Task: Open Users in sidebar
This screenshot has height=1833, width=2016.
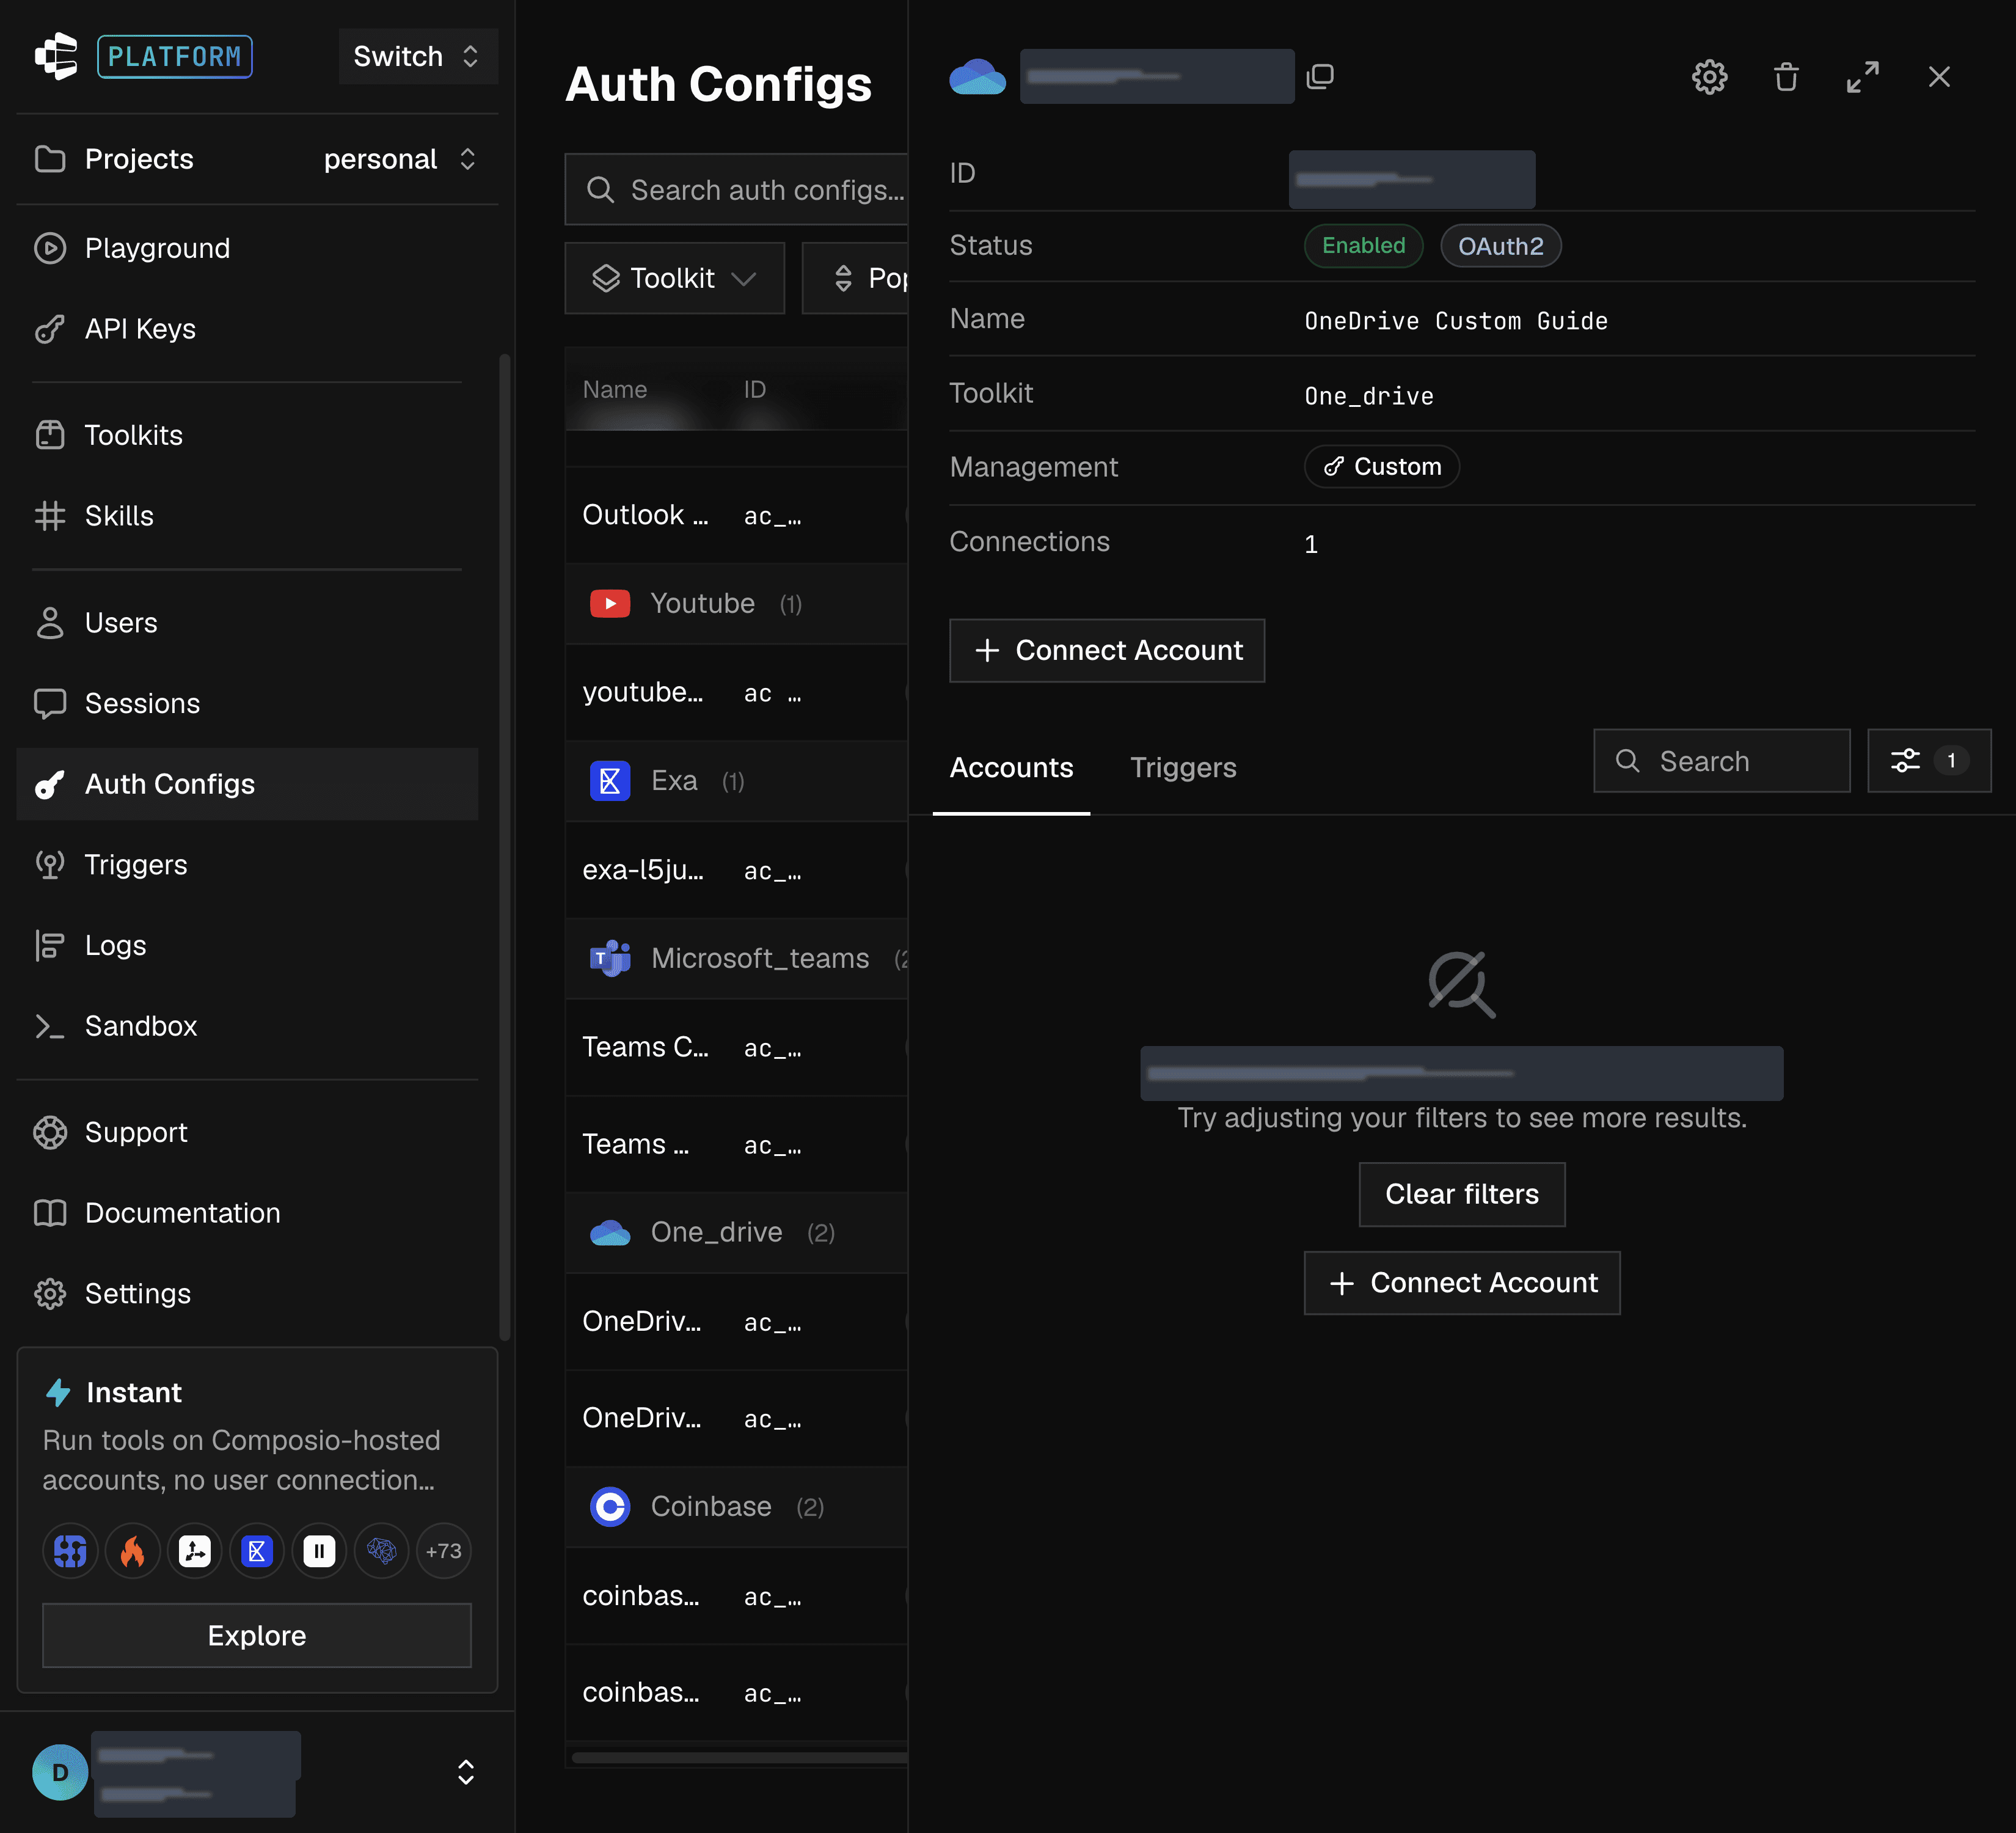Action: click(x=248, y=623)
